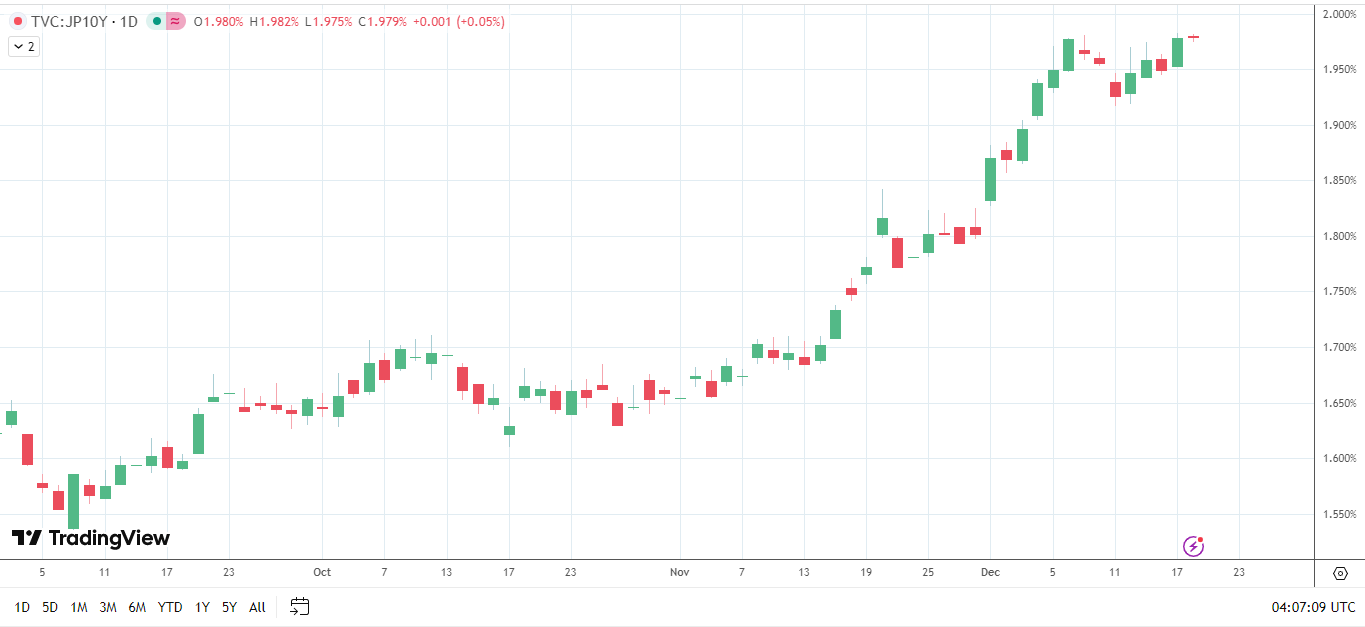Screen dimensions: 1365x627
Task: Click the pink approximate-data indicator icon
Action: [175, 21]
